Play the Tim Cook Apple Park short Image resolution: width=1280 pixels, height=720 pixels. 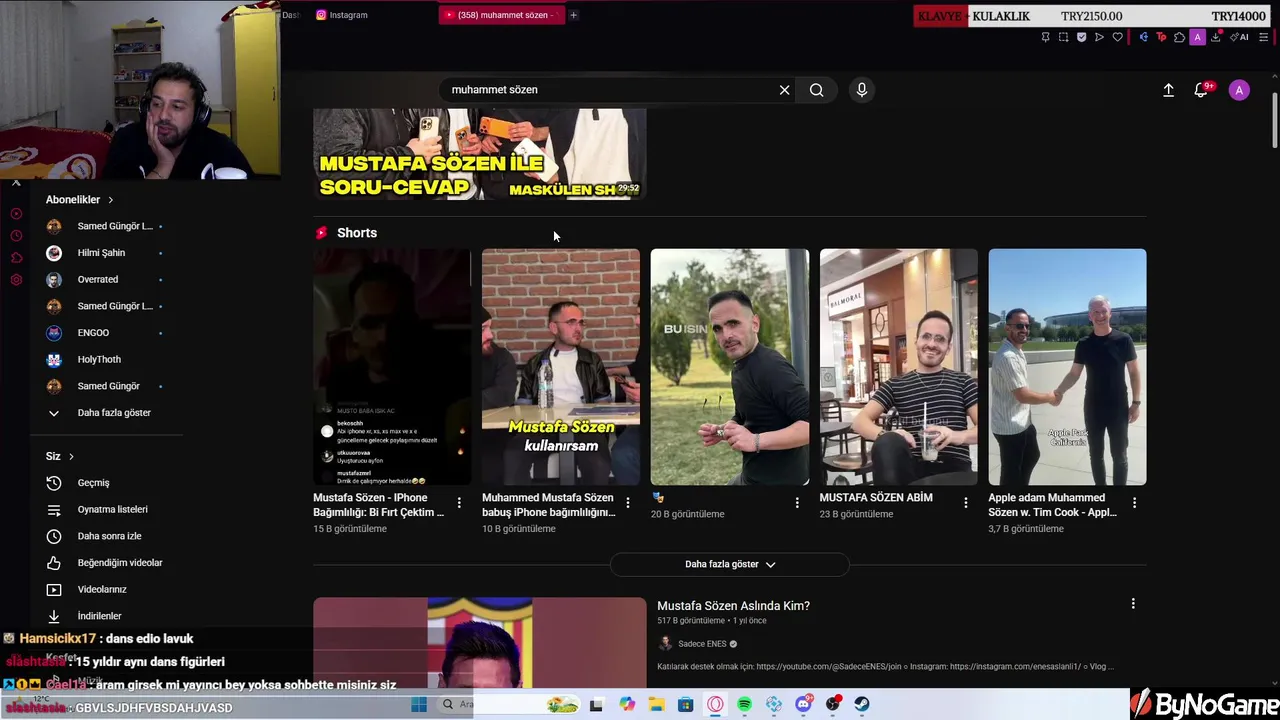1067,367
